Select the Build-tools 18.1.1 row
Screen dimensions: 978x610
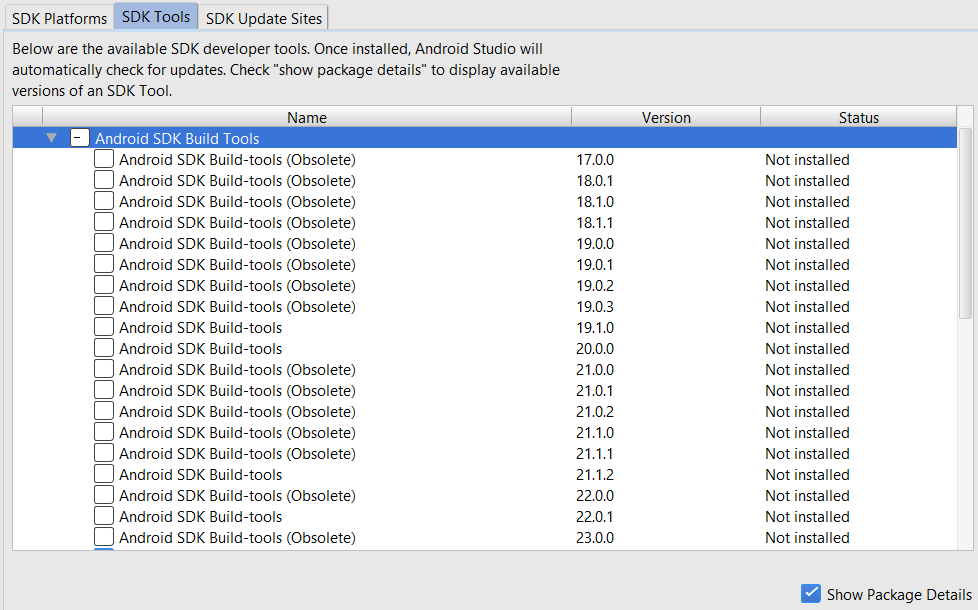pos(485,223)
